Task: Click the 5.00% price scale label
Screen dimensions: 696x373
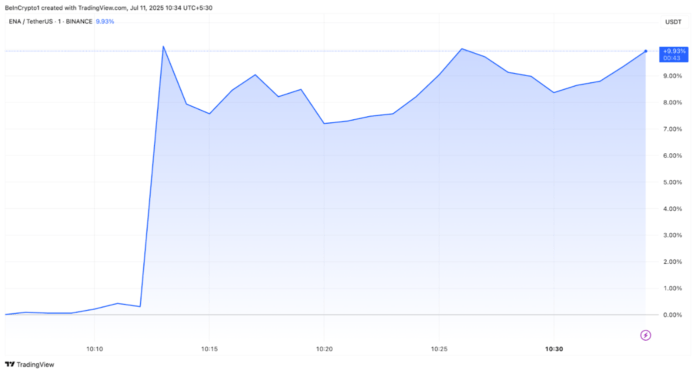Action: [672, 182]
